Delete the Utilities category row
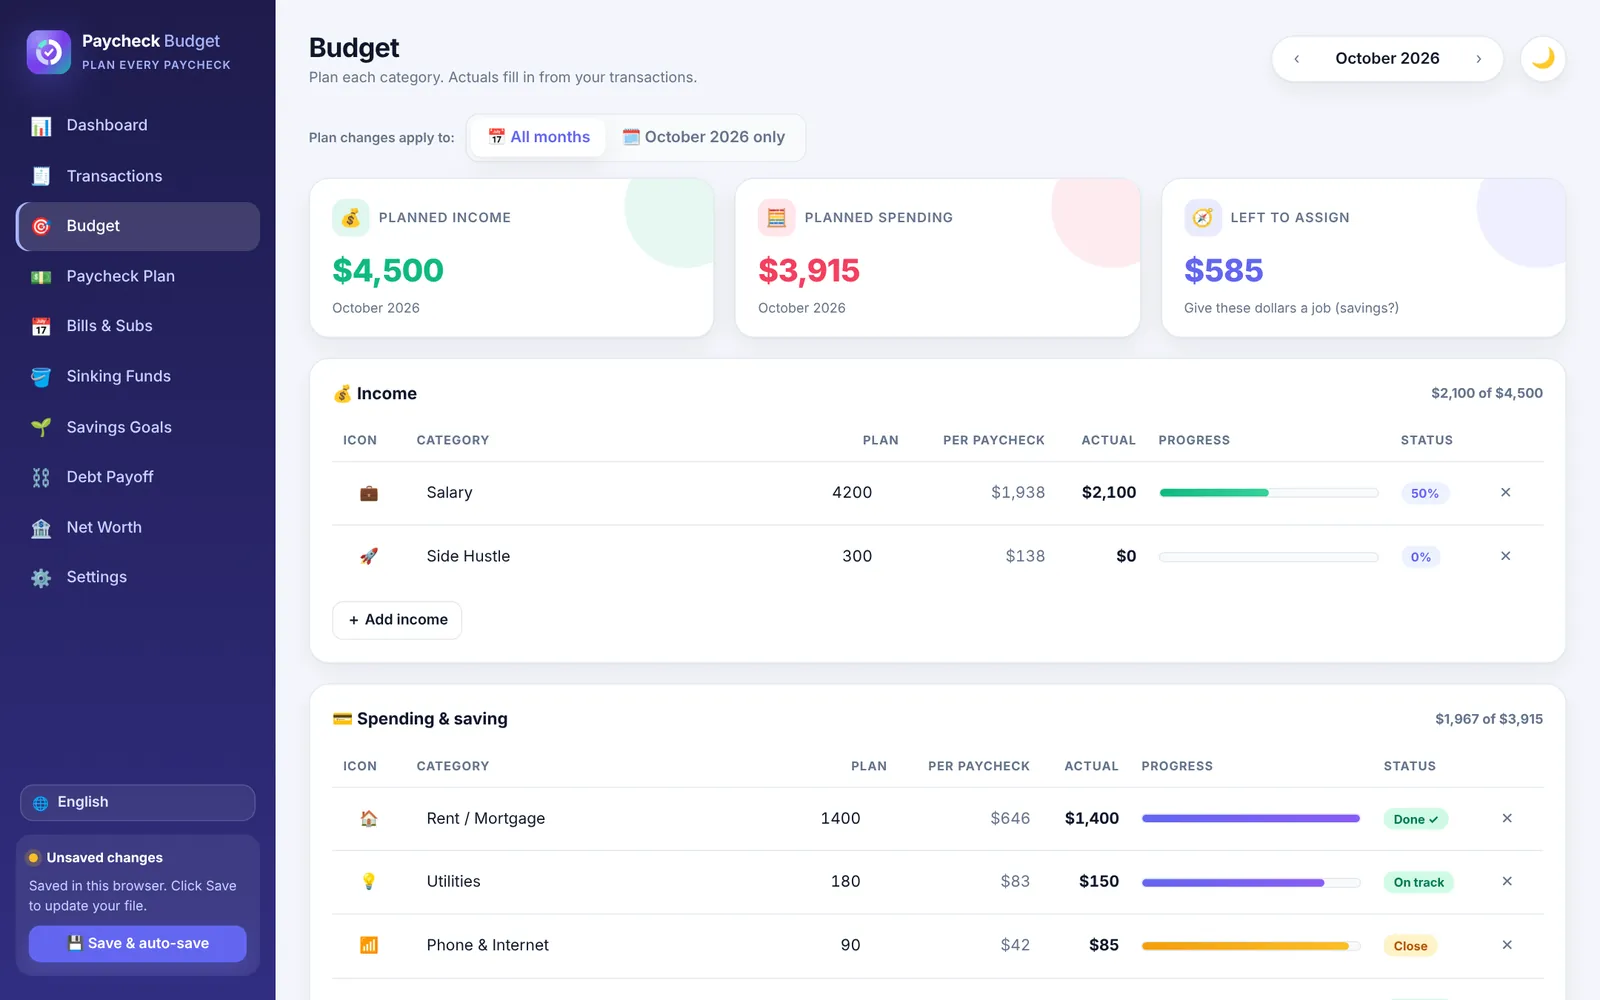 pos(1507,881)
